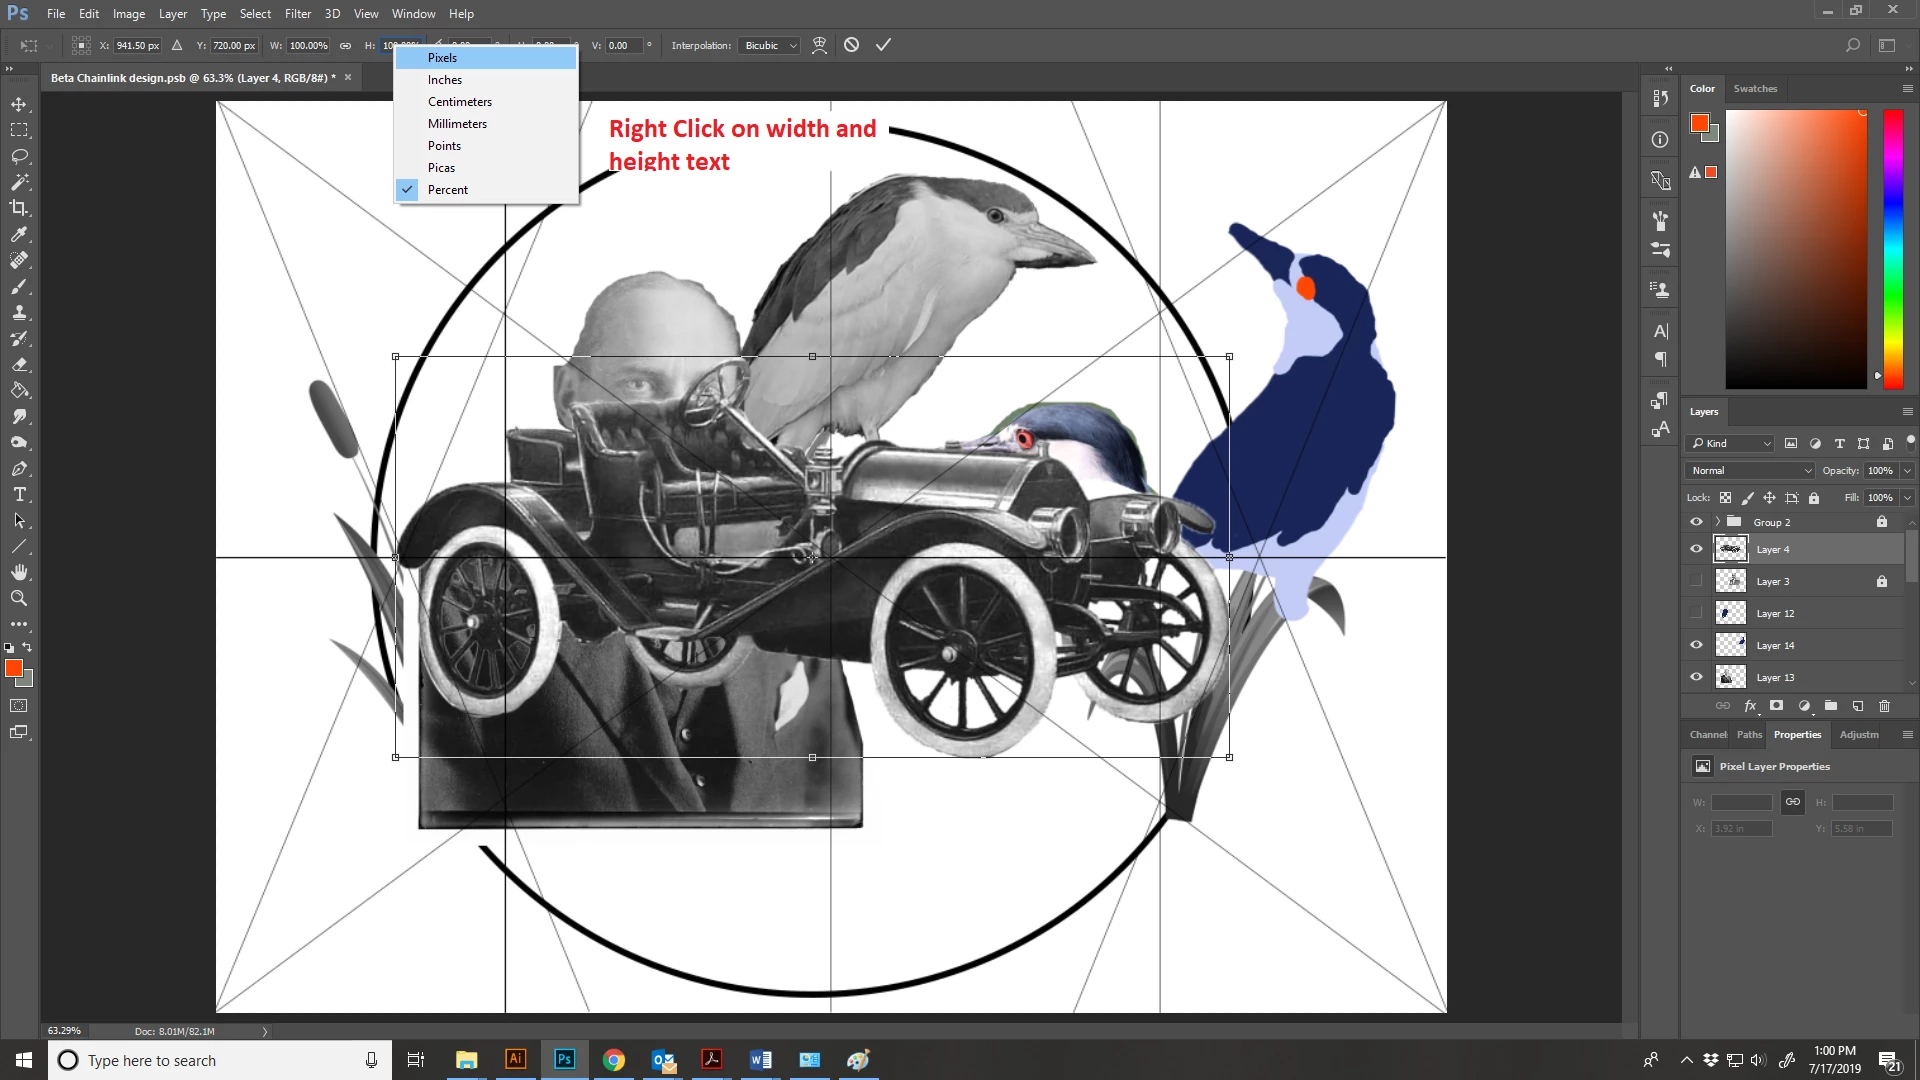Open the Interpolation Bicubic dropdown

pyautogui.click(x=770, y=46)
